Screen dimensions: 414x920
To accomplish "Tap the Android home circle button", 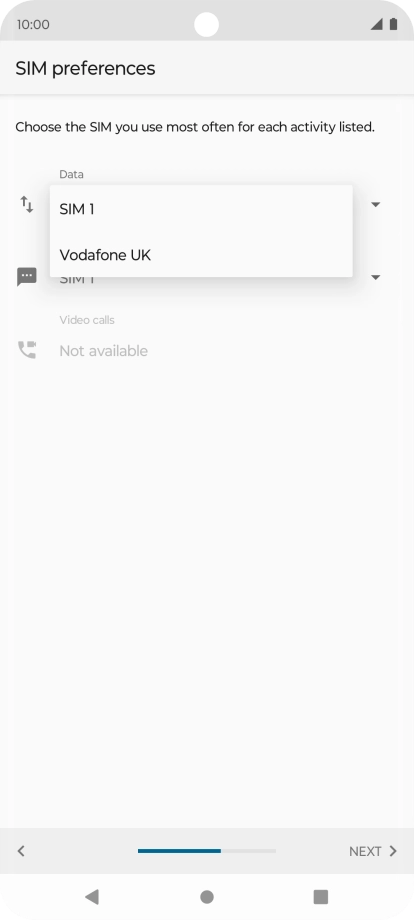I will tap(207, 897).
